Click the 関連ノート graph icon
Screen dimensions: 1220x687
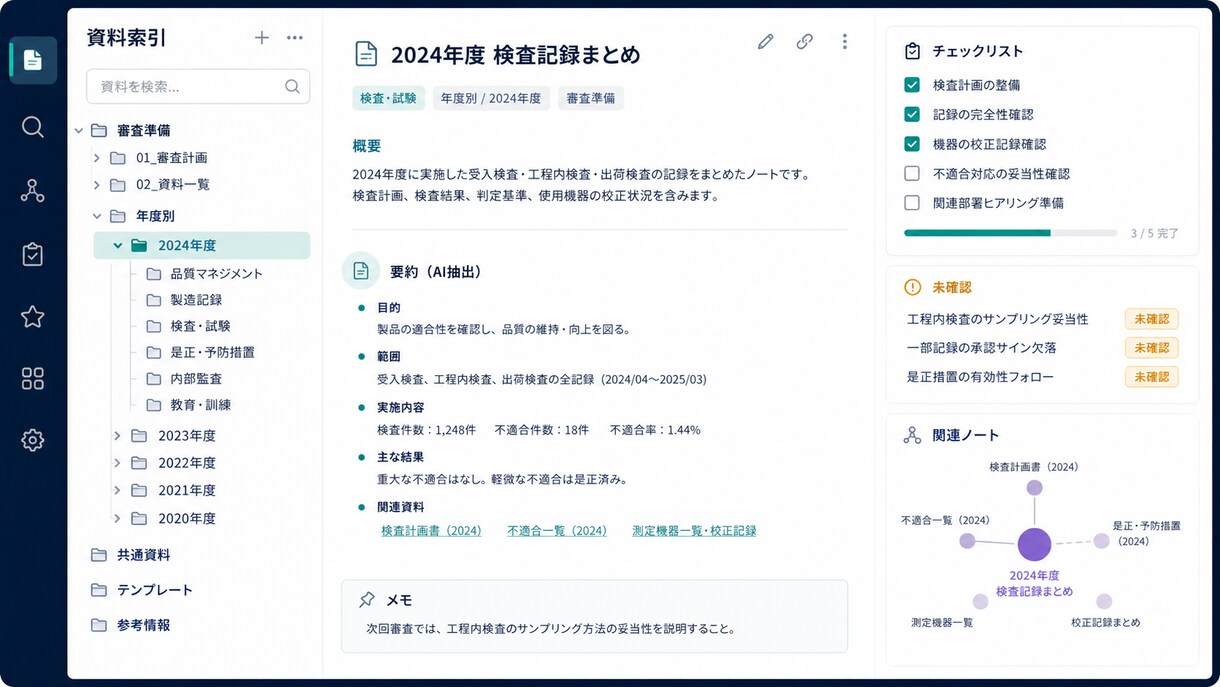(912, 435)
